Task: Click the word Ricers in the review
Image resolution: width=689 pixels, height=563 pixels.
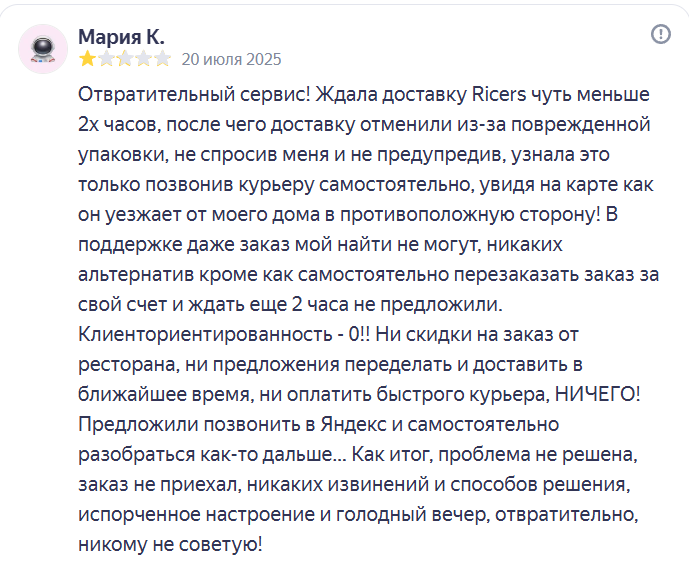Action: (x=499, y=94)
